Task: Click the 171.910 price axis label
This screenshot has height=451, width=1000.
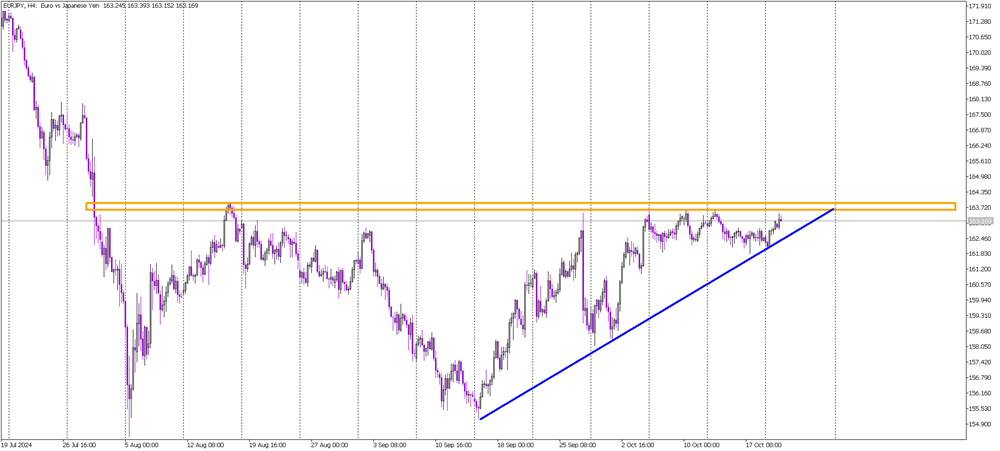Action: click(x=979, y=6)
